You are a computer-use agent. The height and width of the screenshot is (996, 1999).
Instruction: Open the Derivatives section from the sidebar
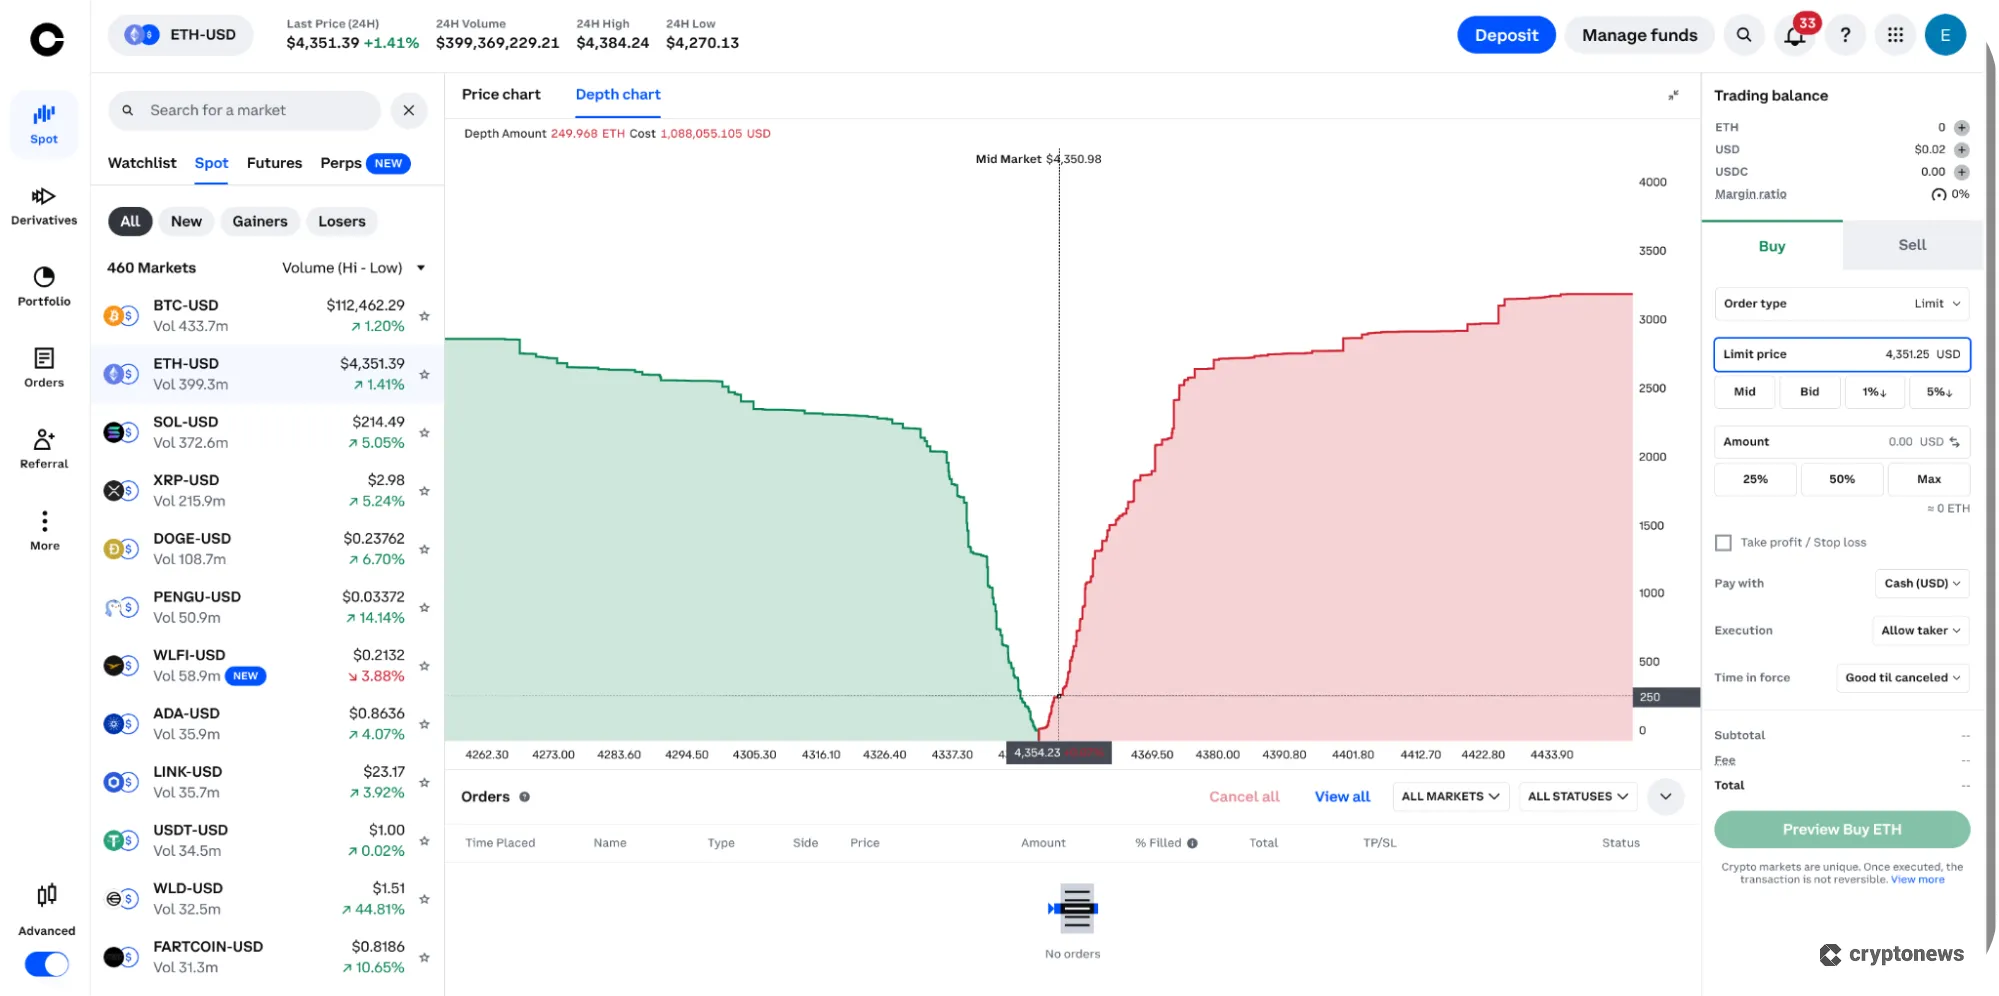pyautogui.click(x=43, y=205)
